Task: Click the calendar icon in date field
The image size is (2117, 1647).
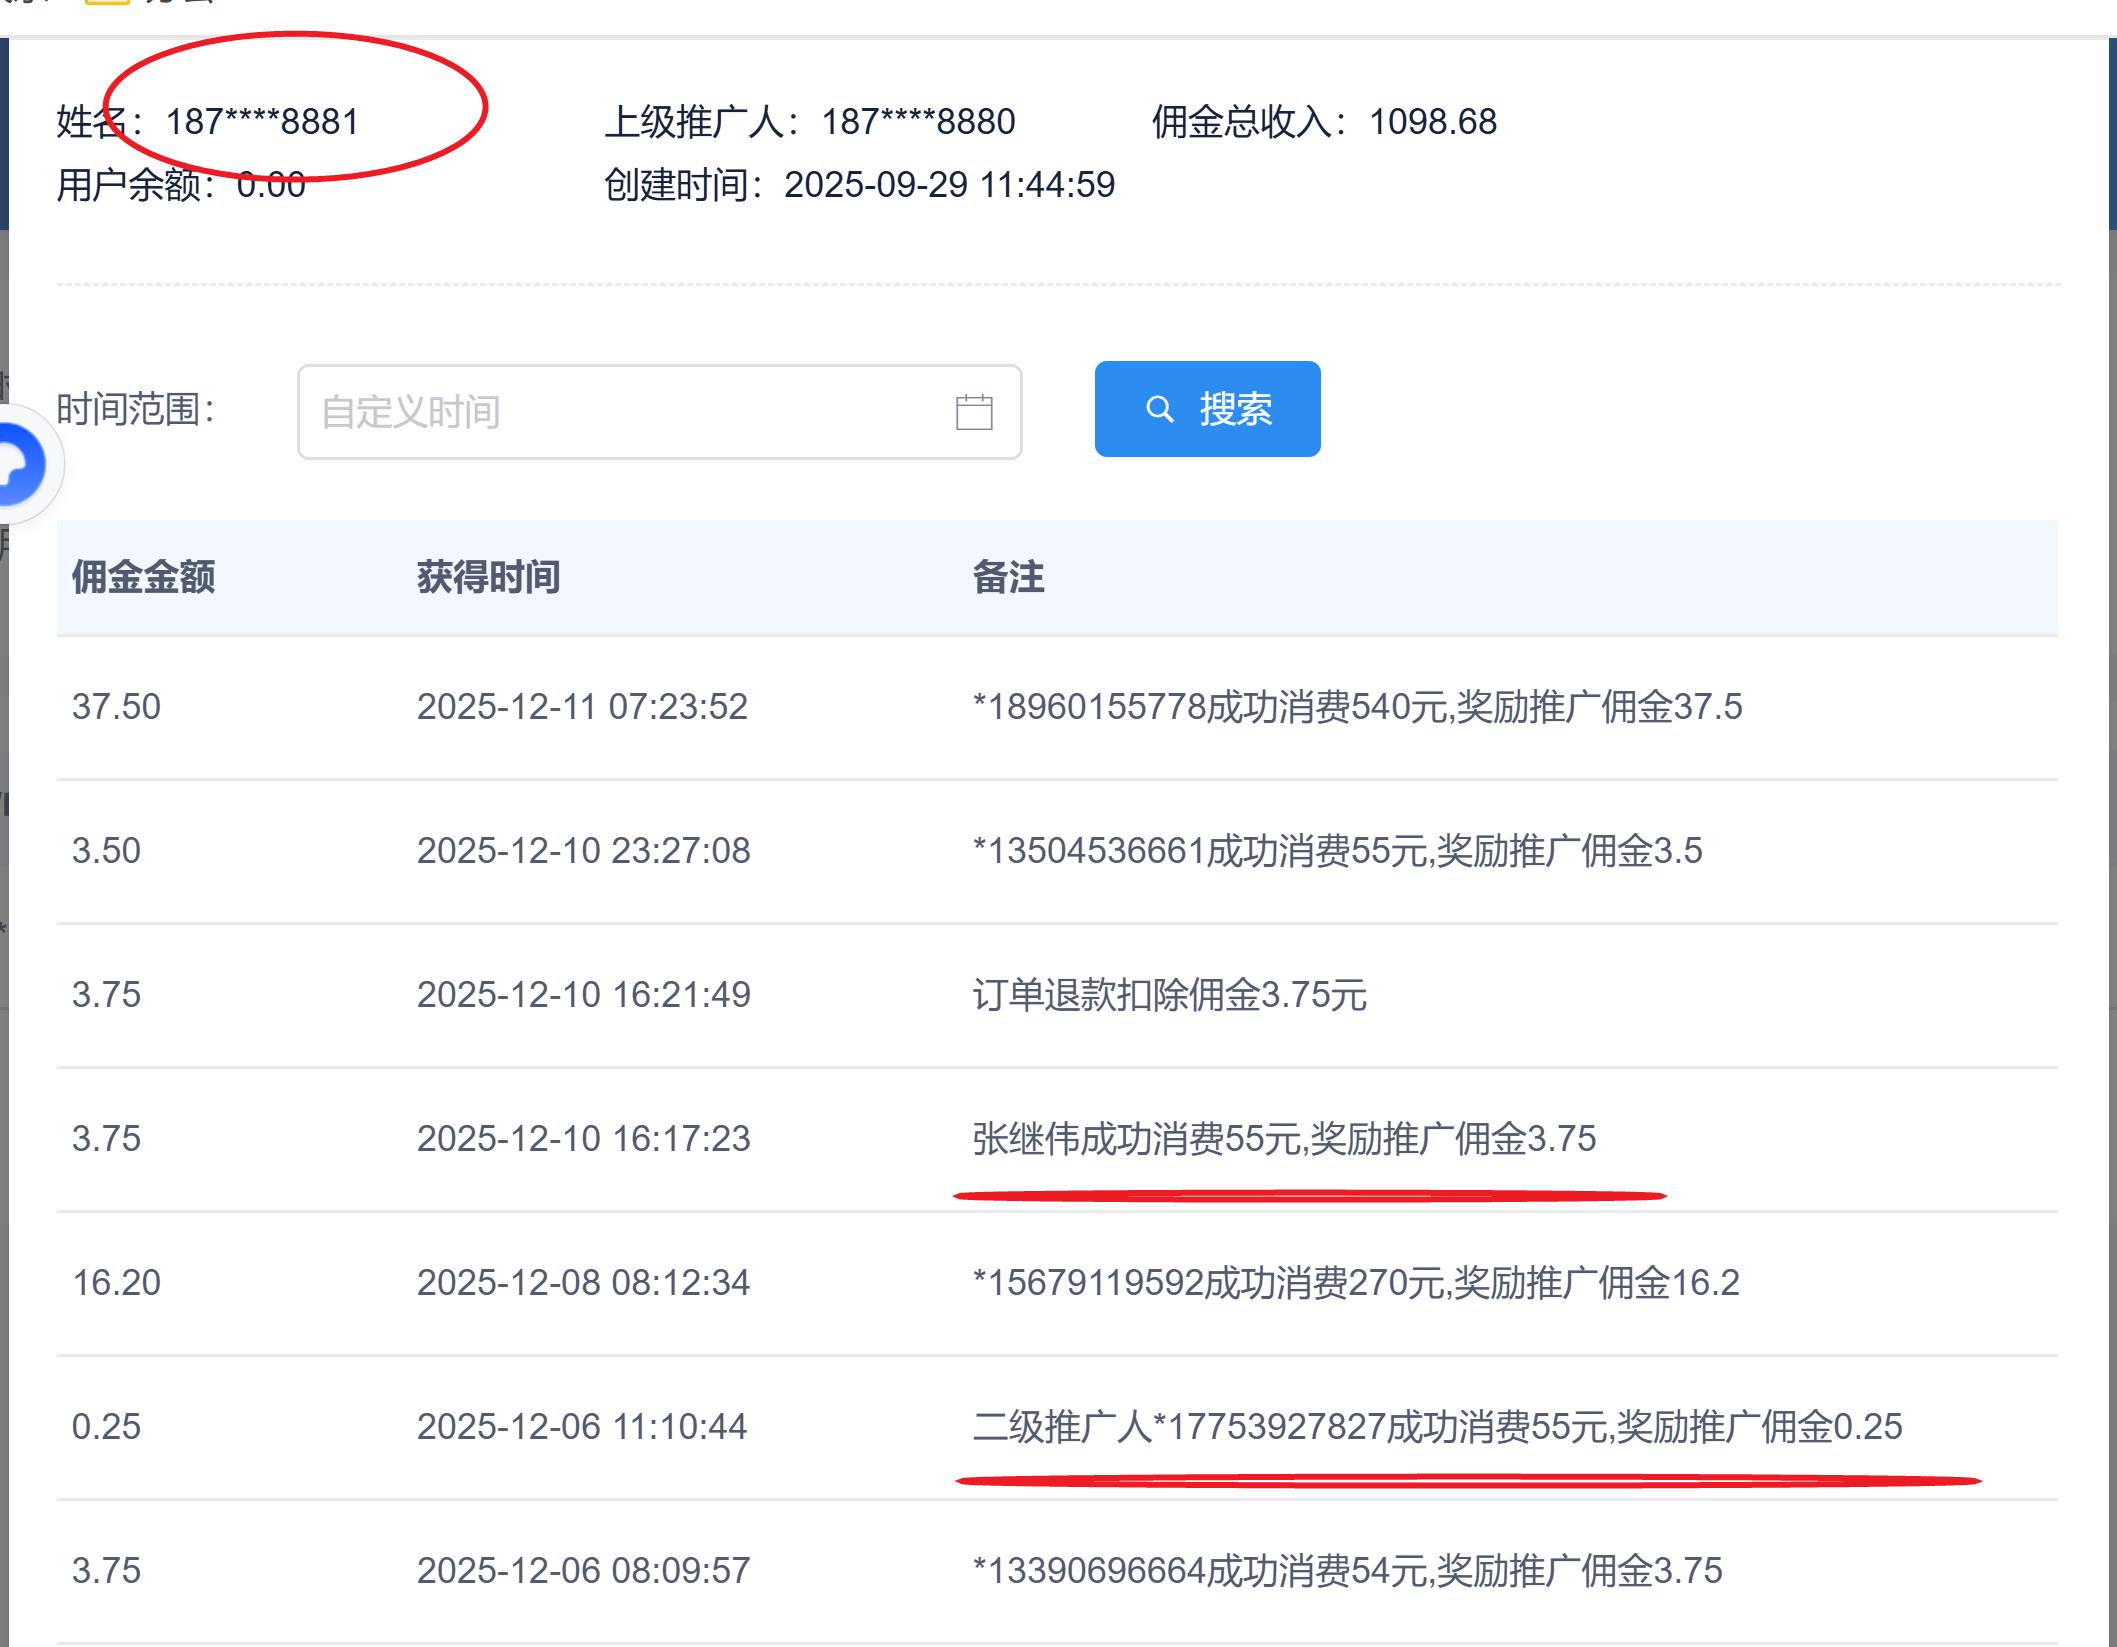Action: tap(973, 412)
